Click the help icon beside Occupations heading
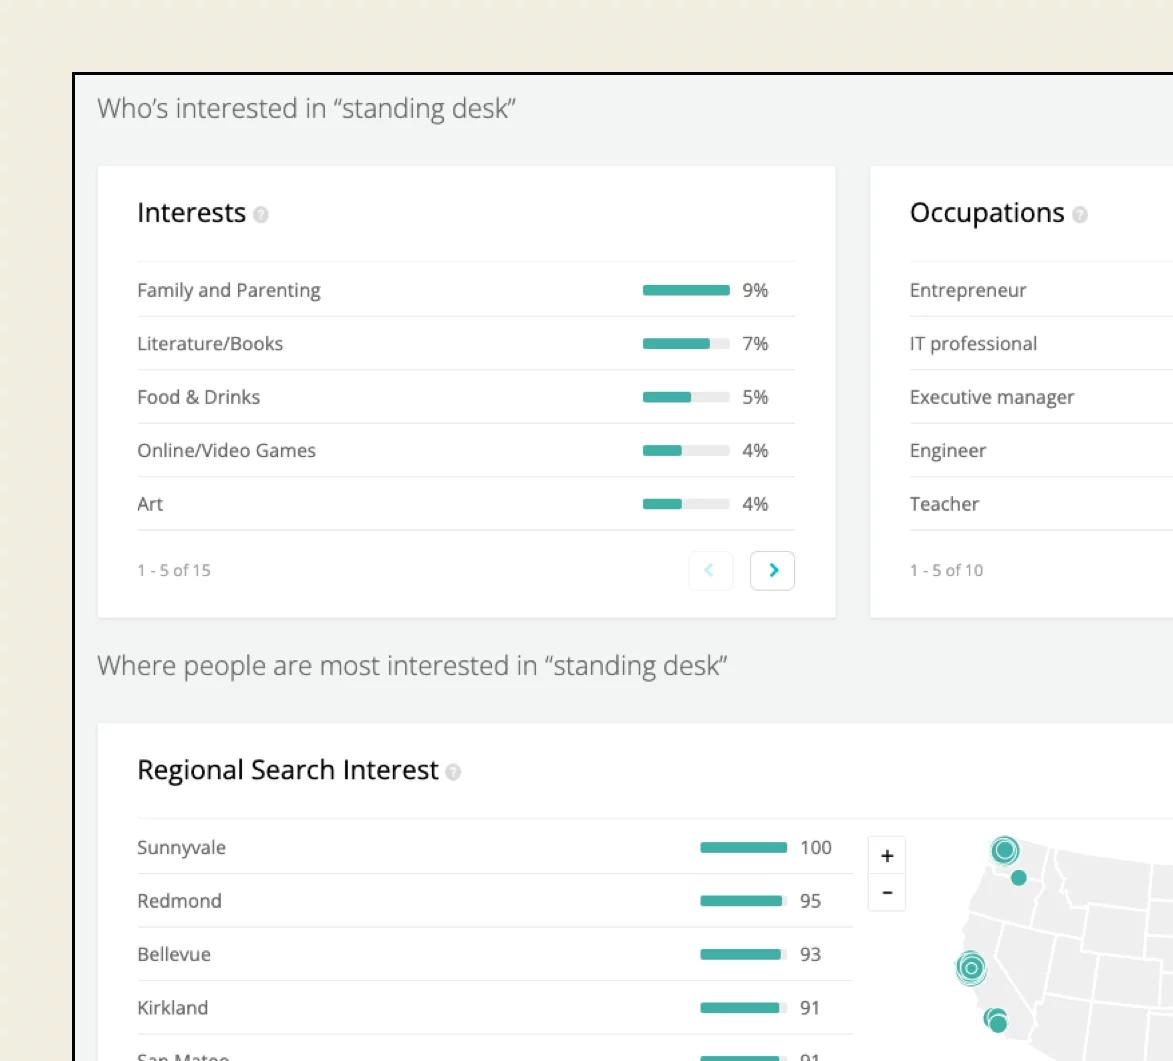This screenshot has width=1173, height=1061. 1080,214
